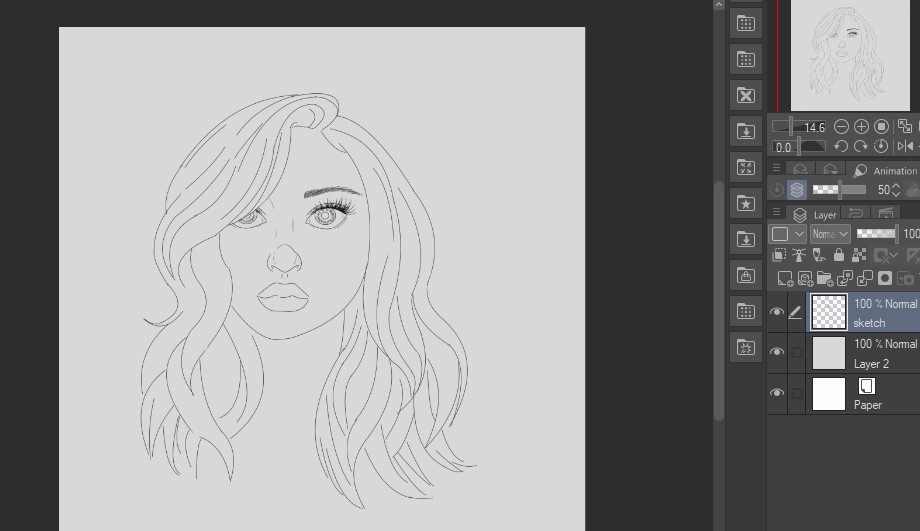
Task: Click the grid folder icon just below the bag folder
Action: tap(746, 311)
